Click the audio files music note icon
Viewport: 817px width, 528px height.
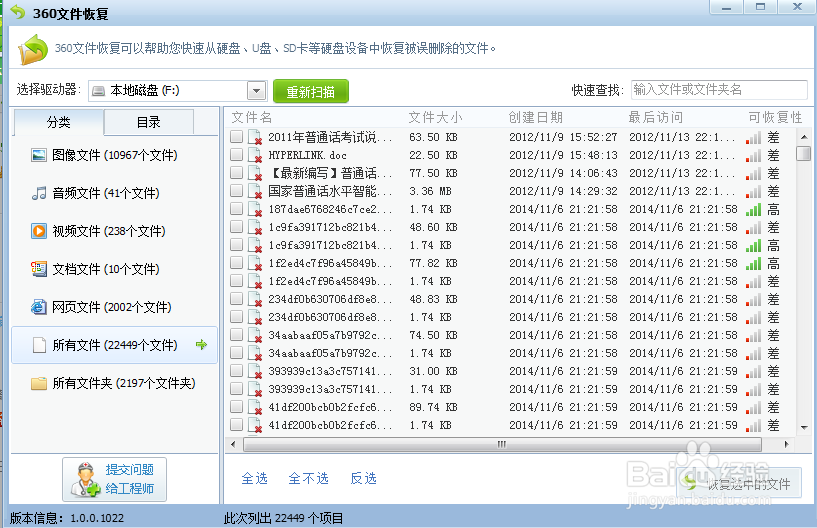[39, 193]
